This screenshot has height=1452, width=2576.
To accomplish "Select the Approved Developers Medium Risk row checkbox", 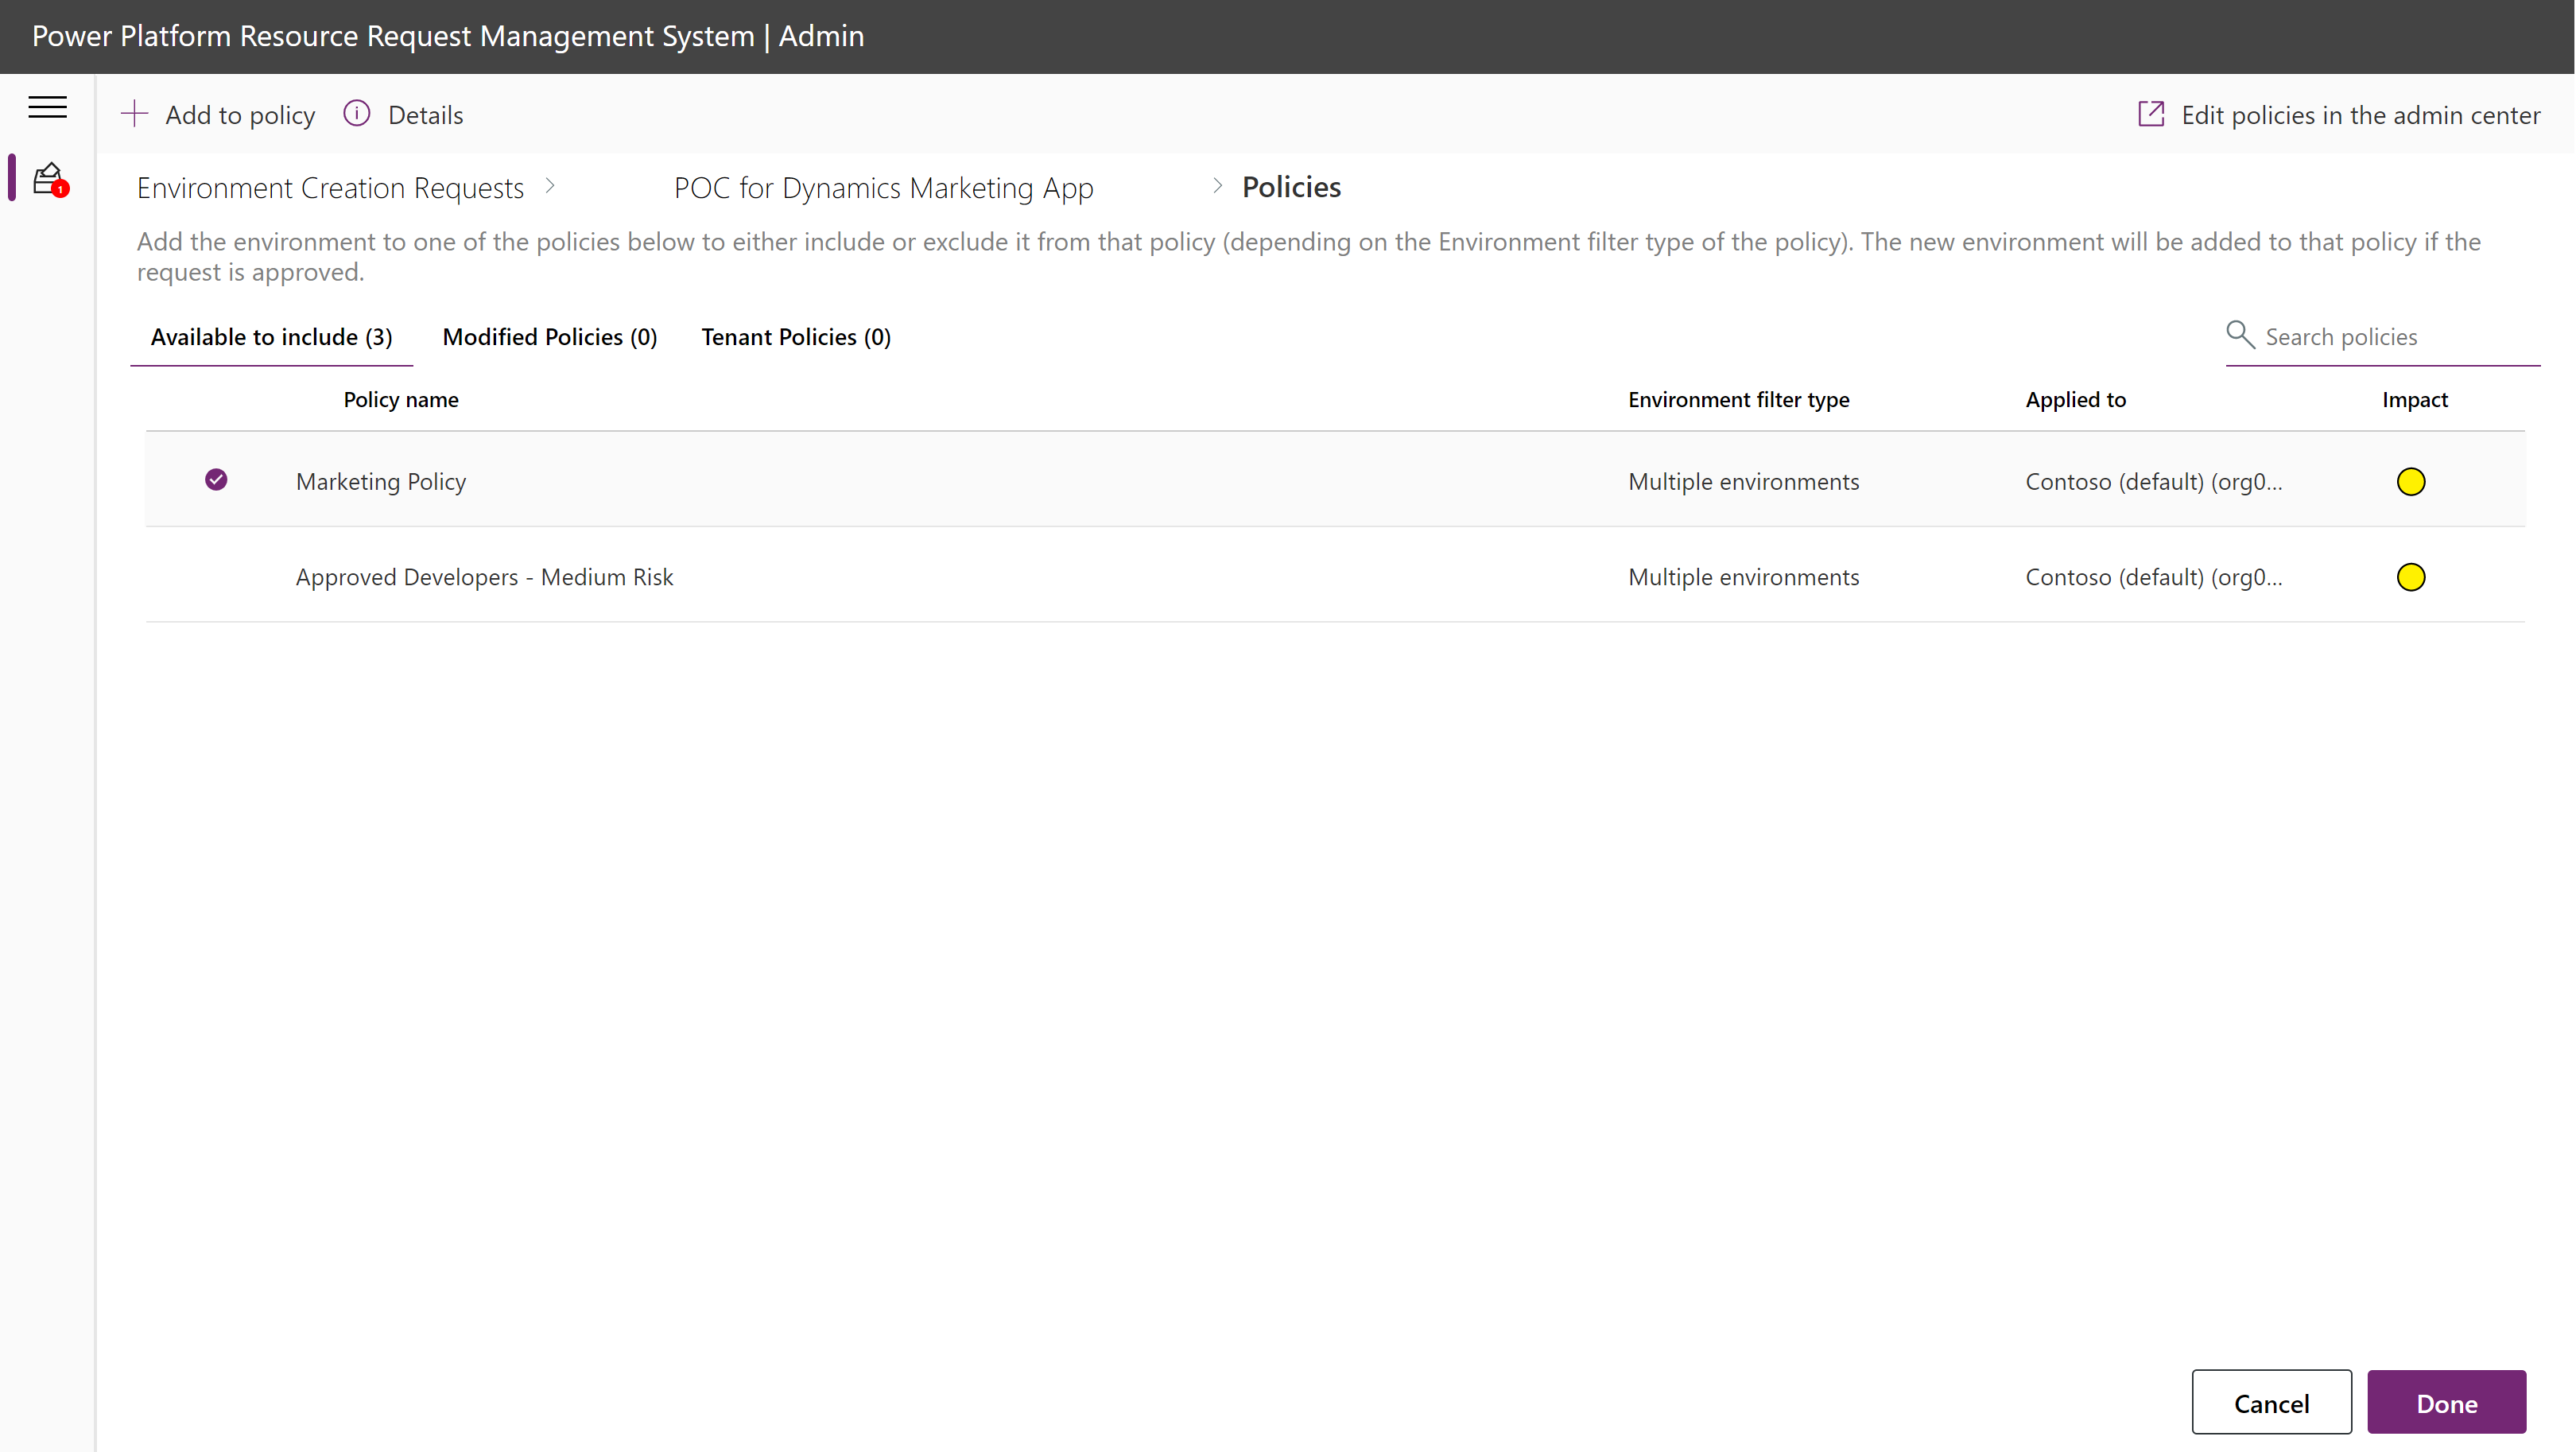I will (x=215, y=575).
